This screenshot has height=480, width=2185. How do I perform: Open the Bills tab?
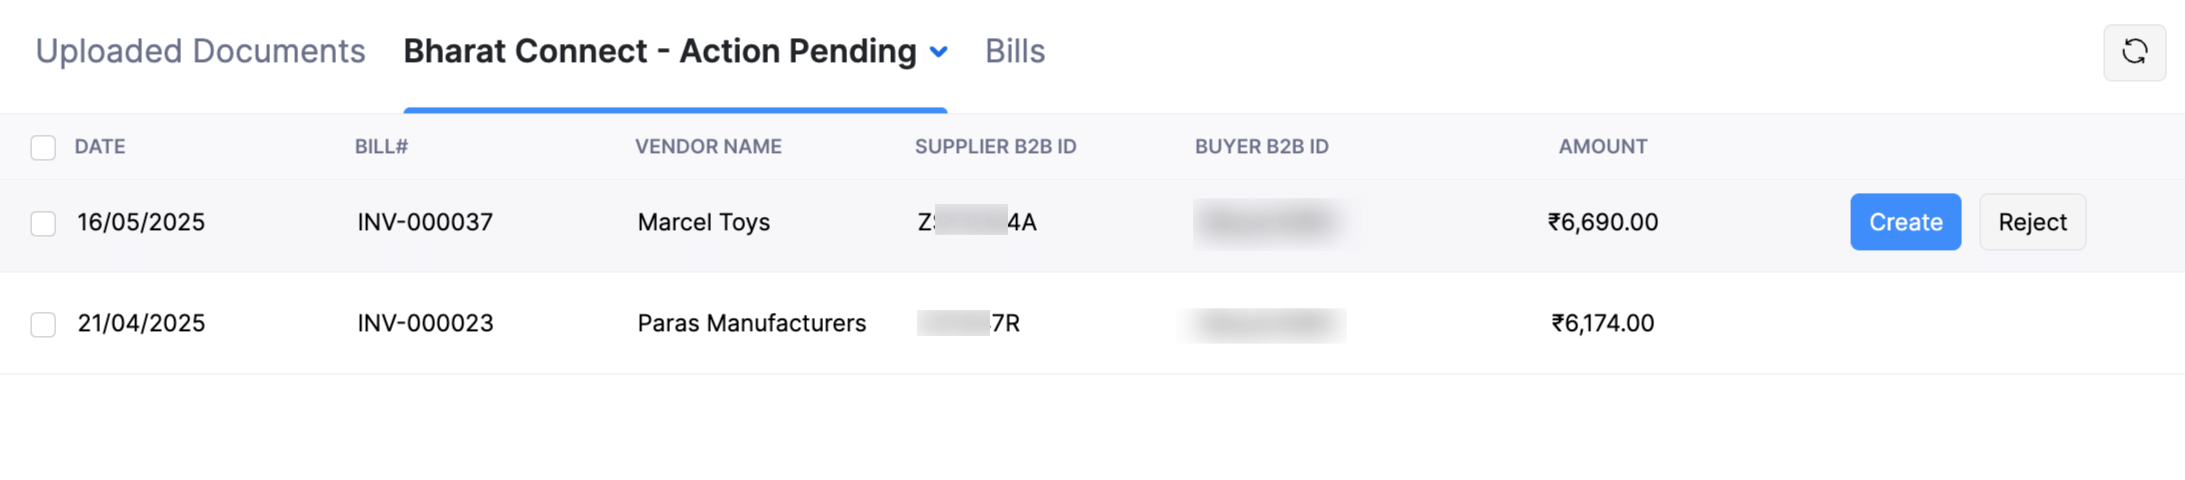(x=1014, y=51)
